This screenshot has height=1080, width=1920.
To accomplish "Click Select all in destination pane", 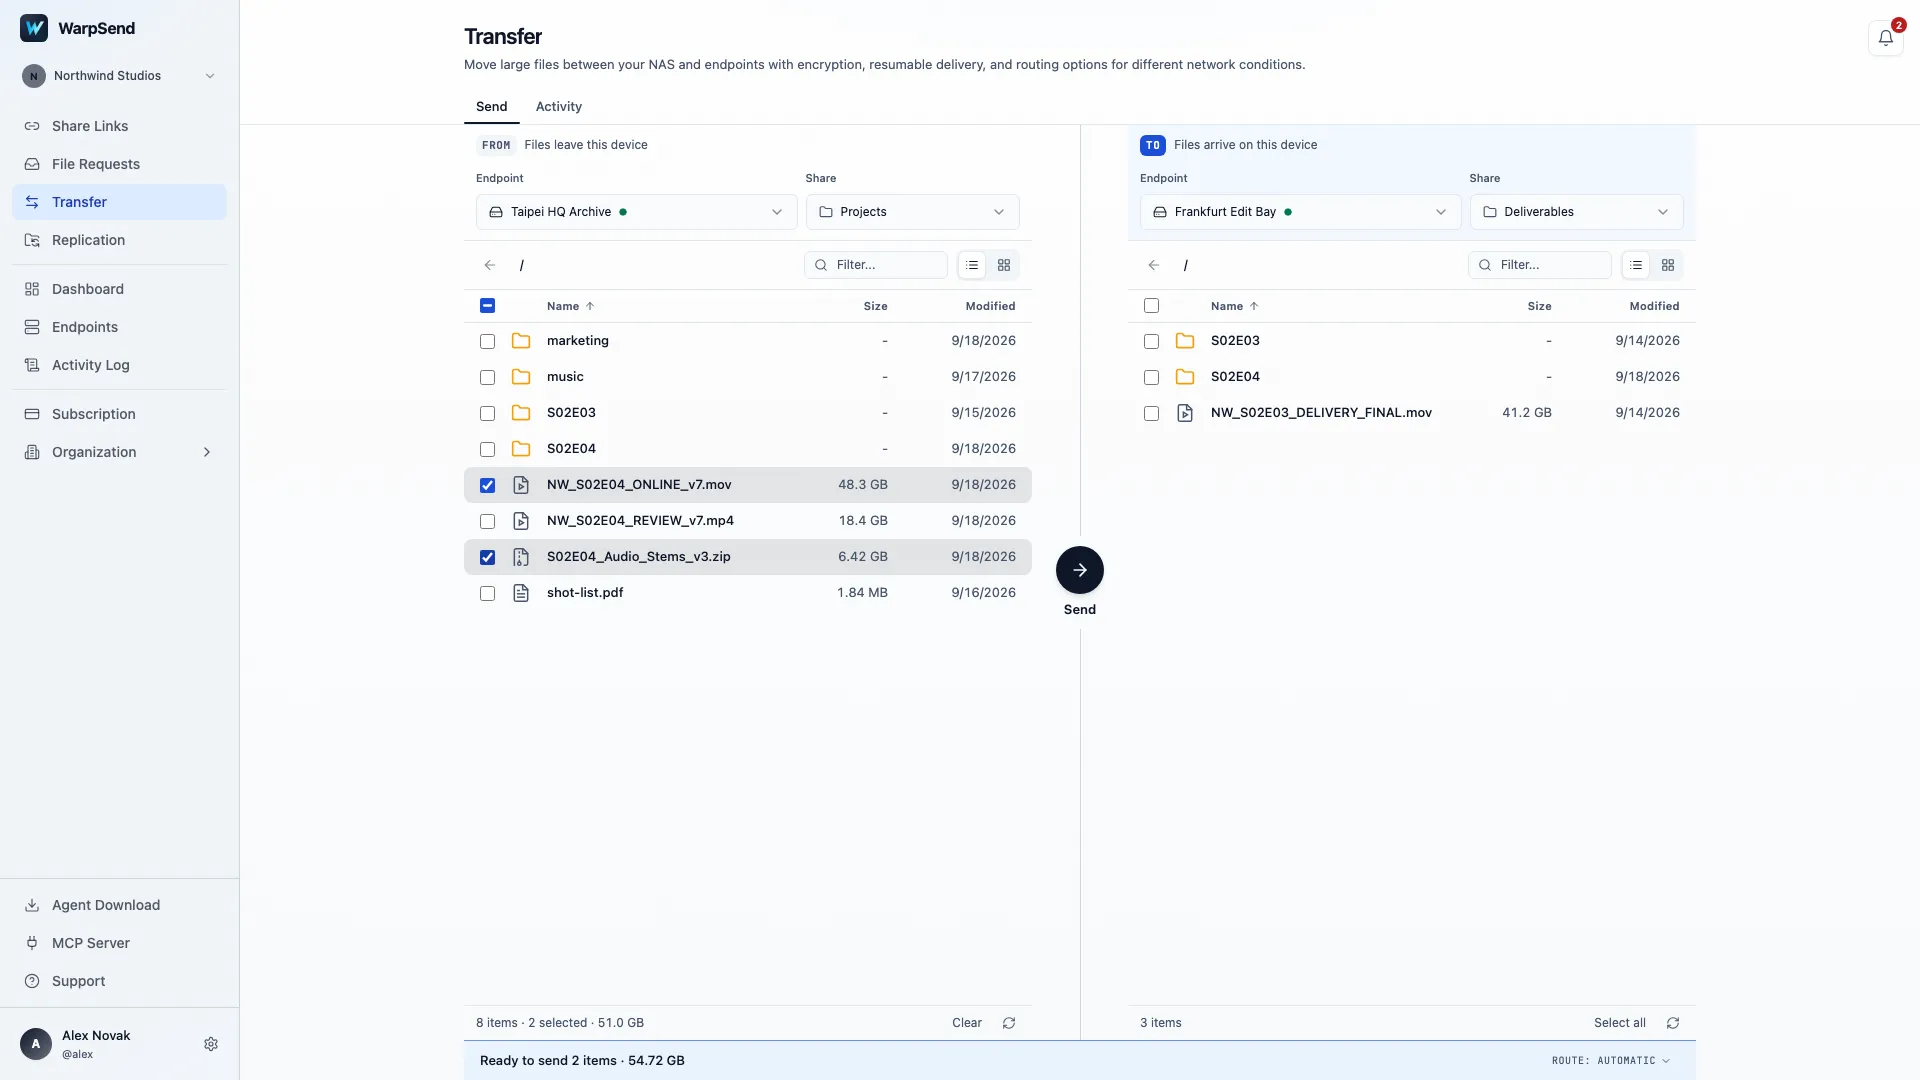I will (1619, 1023).
